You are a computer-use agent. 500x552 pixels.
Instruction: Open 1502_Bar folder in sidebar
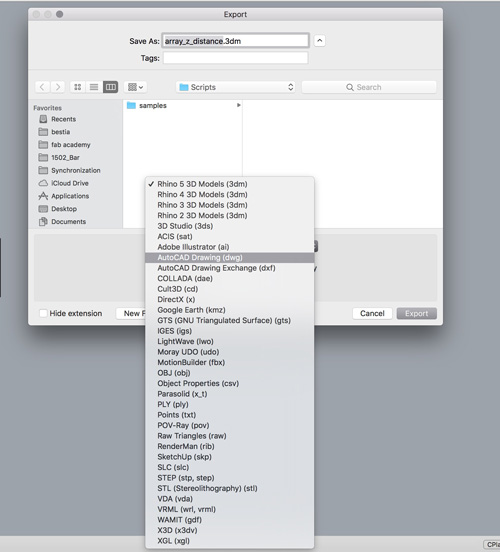point(59,157)
